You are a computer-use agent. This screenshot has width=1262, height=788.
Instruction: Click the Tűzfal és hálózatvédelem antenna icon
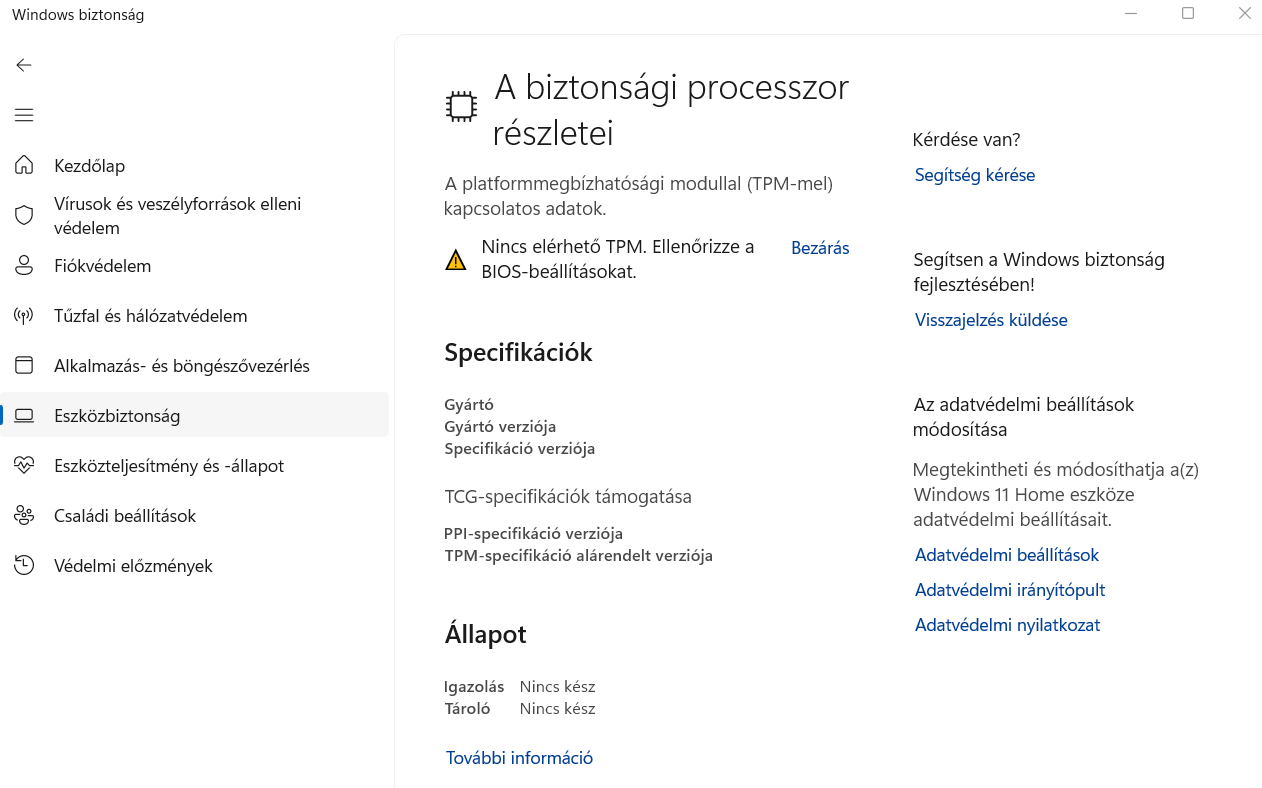(24, 316)
